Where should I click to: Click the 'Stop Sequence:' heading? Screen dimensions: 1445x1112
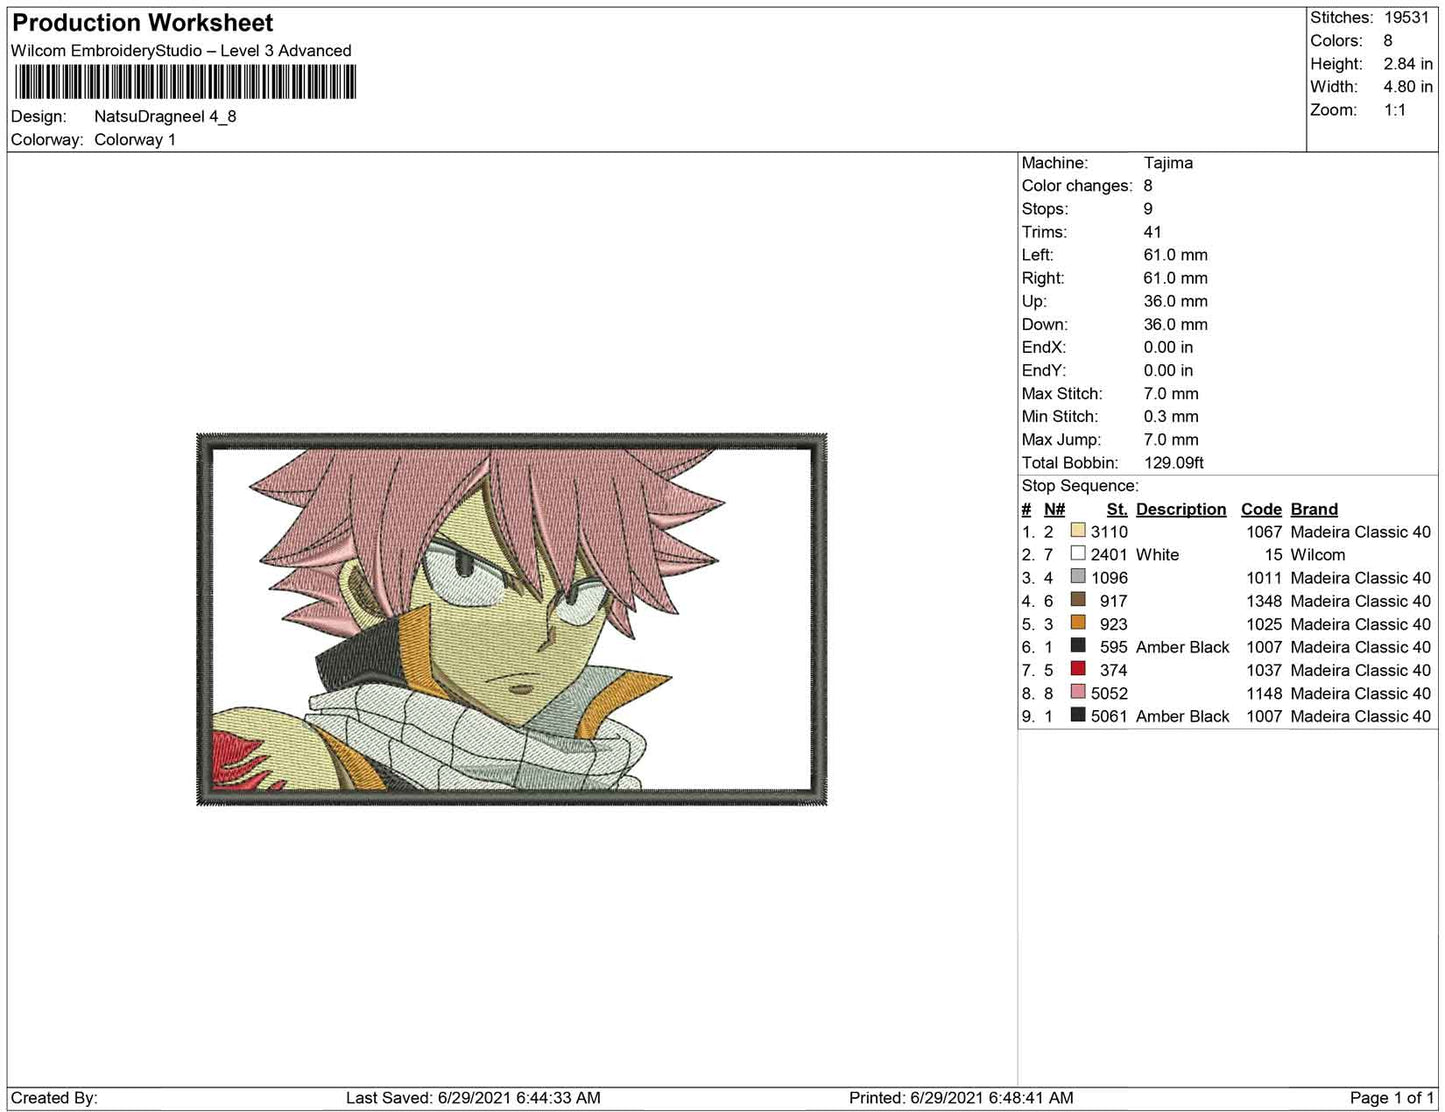(x=1080, y=486)
